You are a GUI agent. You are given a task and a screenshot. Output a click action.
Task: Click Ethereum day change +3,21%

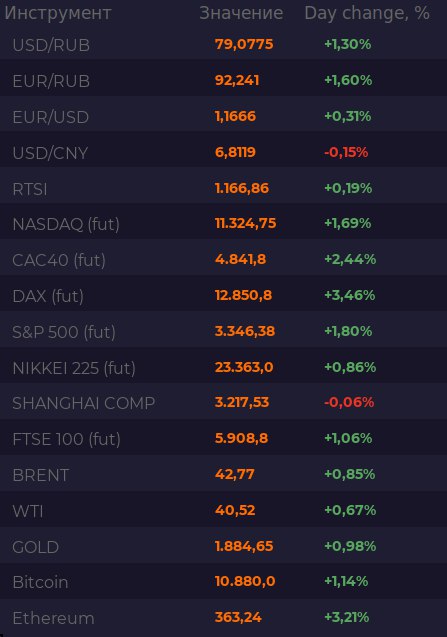click(x=347, y=617)
